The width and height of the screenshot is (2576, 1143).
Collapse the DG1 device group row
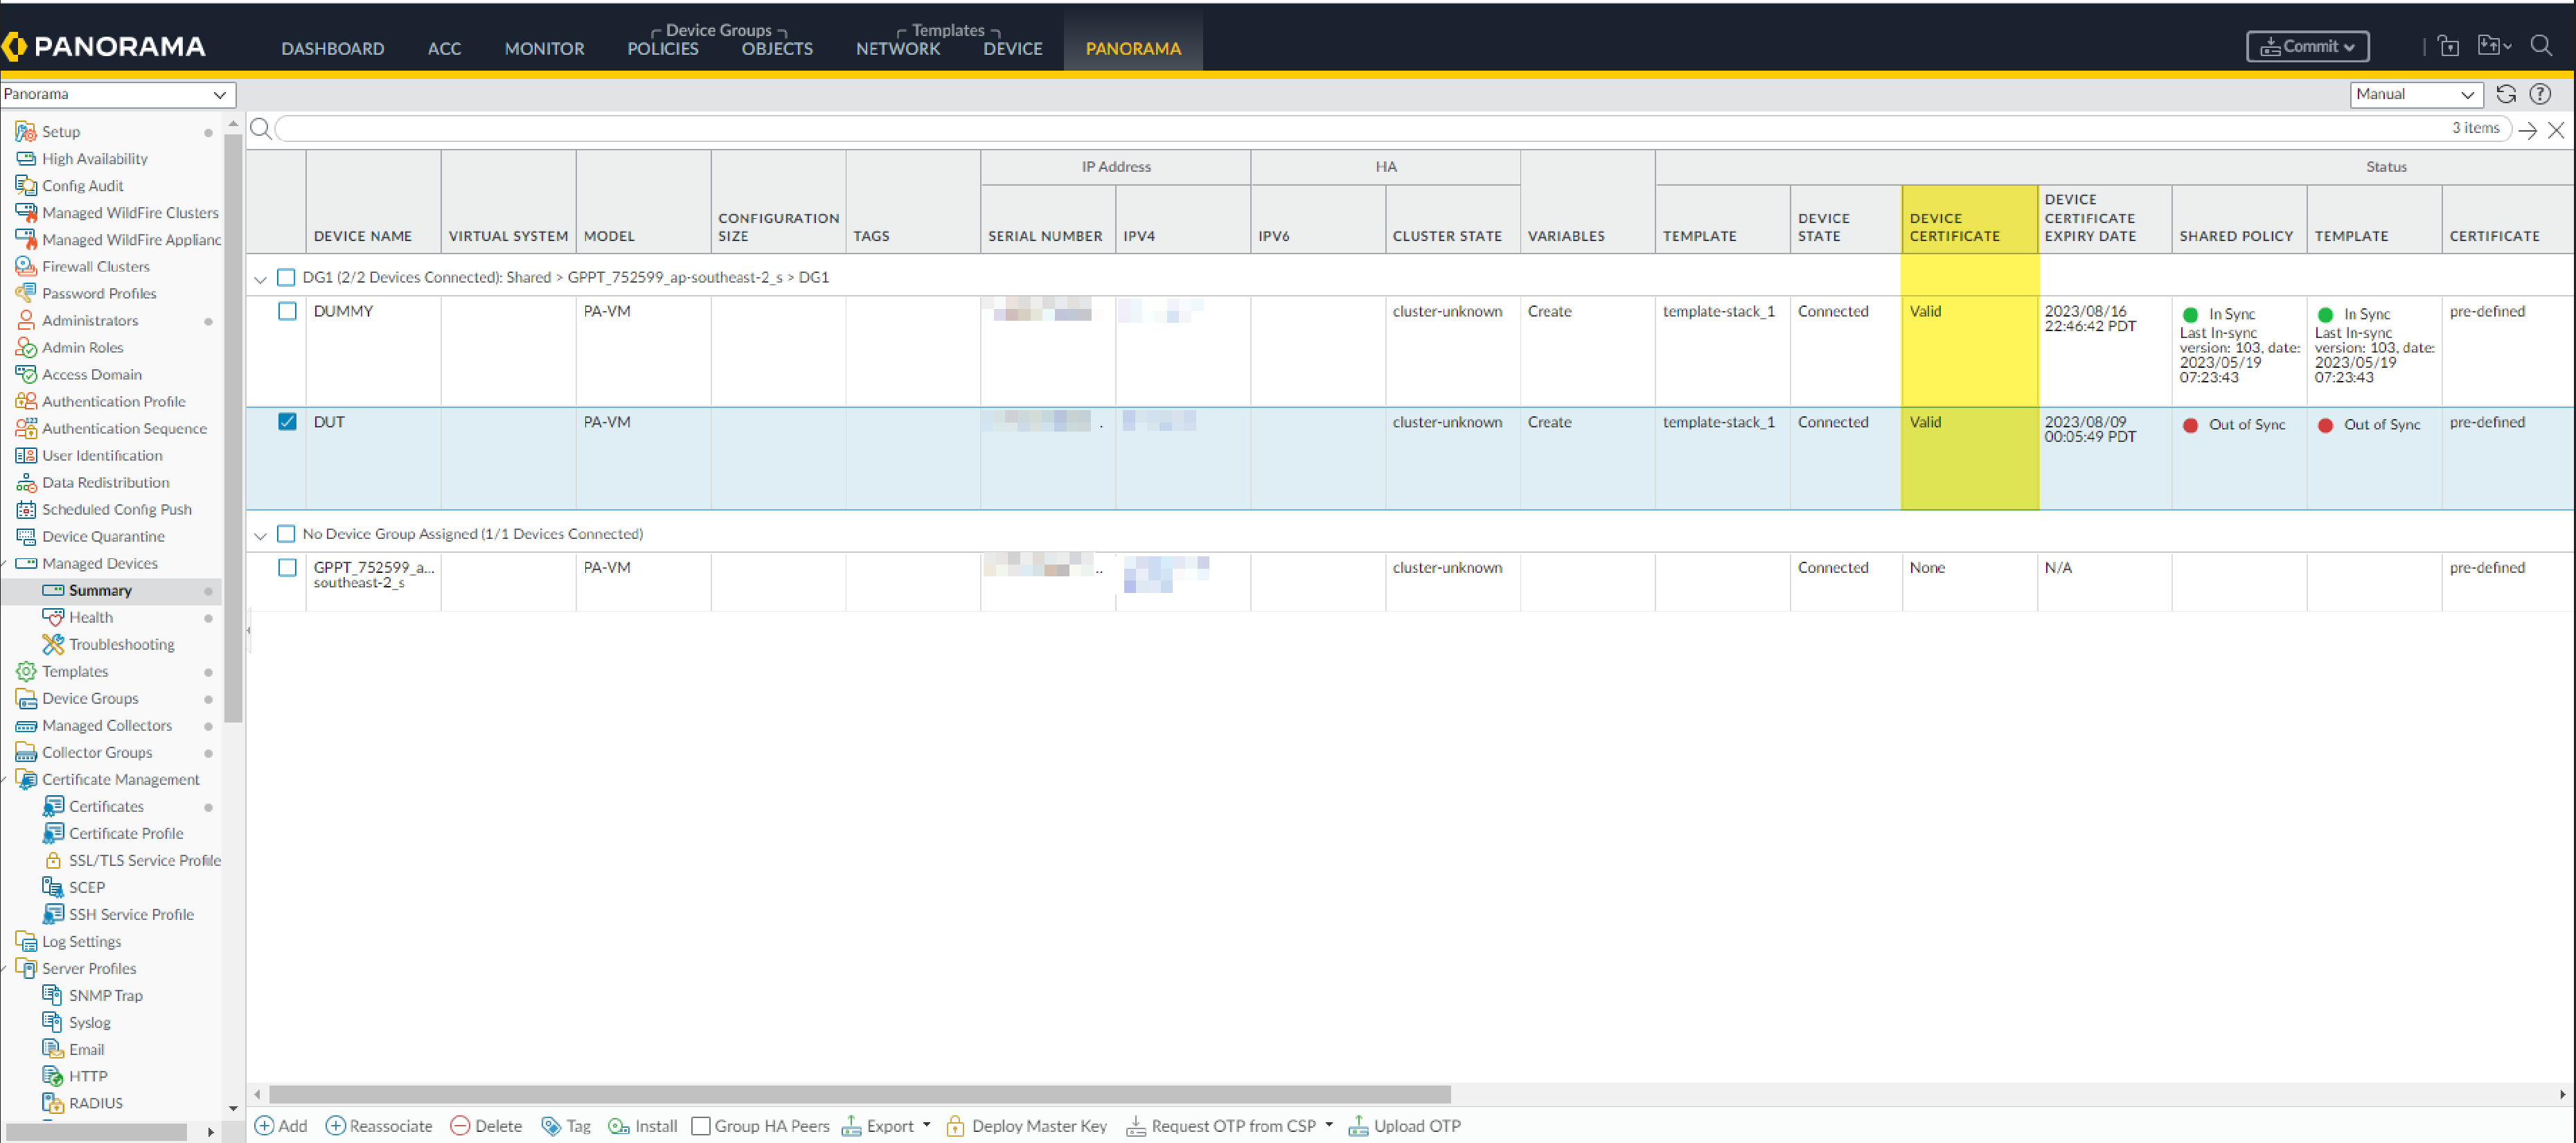(260, 279)
